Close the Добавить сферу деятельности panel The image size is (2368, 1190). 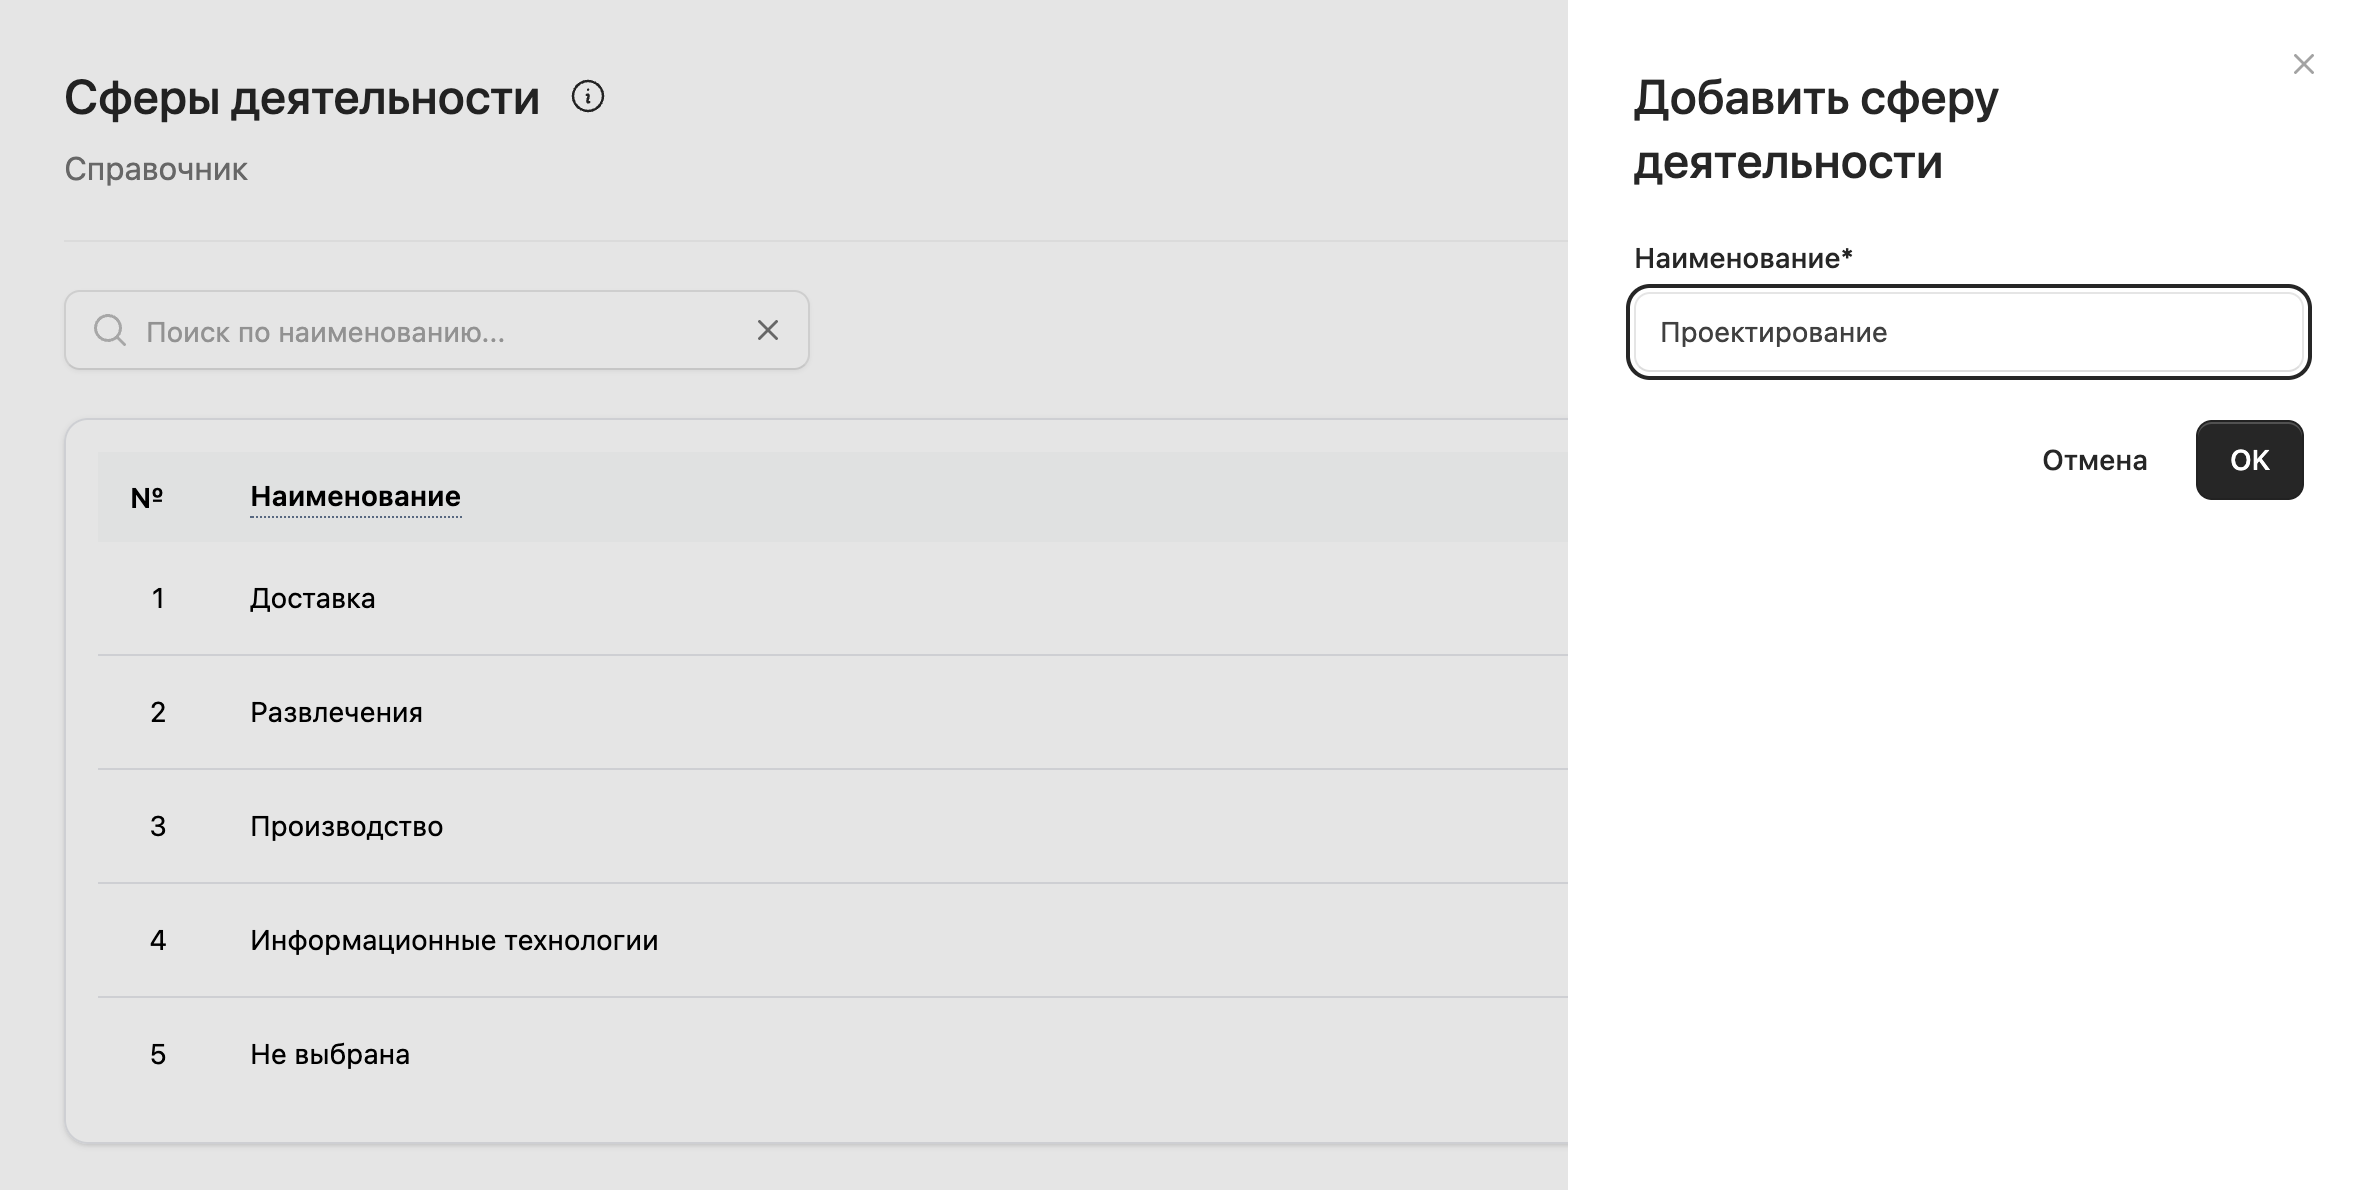pos(2303,64)
